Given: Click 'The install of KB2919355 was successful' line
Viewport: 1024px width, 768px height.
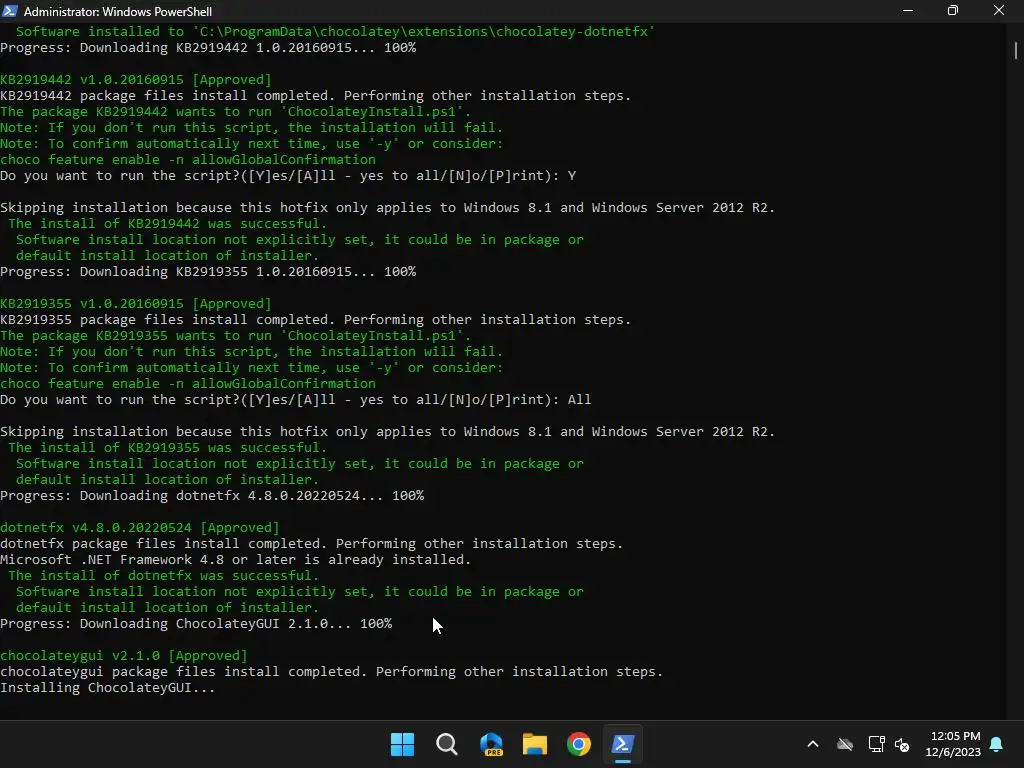Looking at the screenshot, I should (167, 447).
